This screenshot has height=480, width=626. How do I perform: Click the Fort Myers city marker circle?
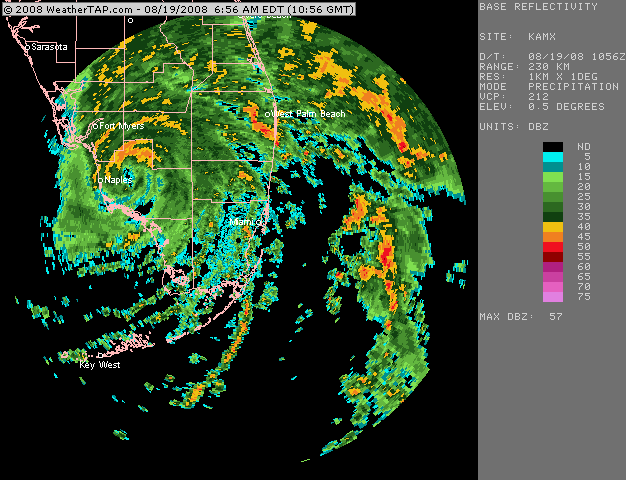tap(97, 126)
